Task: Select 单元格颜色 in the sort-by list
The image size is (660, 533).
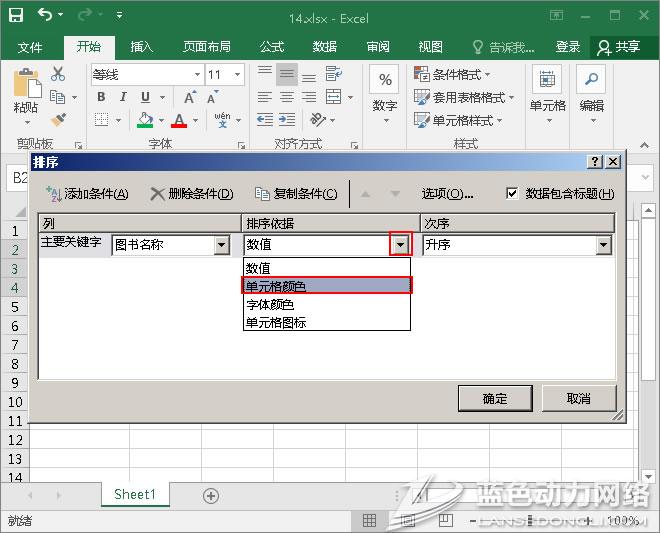Action: (x=327, y=286)
